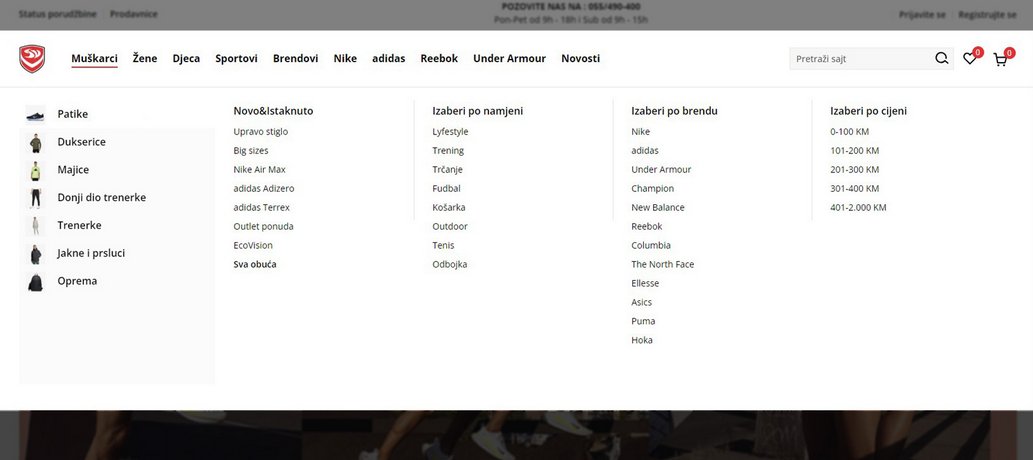Open the shopping cart icon

click(1000, 60)
